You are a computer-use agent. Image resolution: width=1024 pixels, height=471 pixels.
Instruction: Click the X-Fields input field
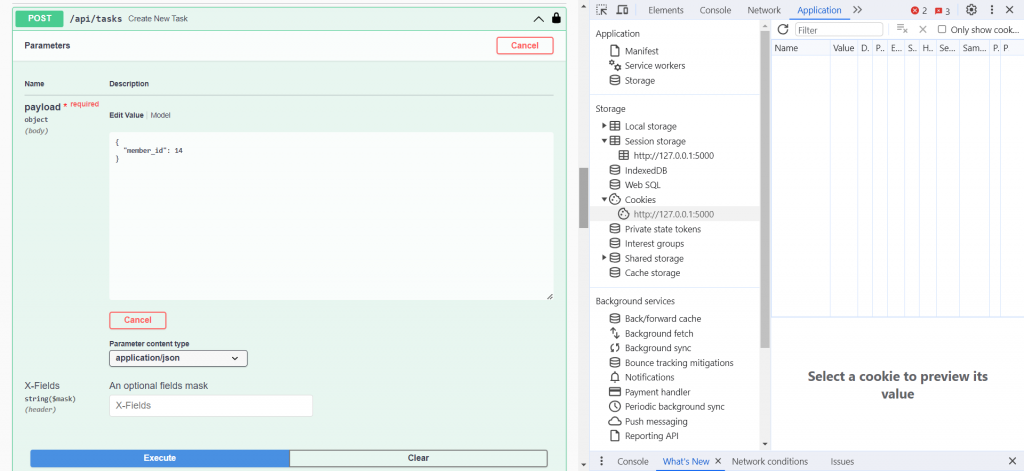pyautogui.click(x=211, y=405)
